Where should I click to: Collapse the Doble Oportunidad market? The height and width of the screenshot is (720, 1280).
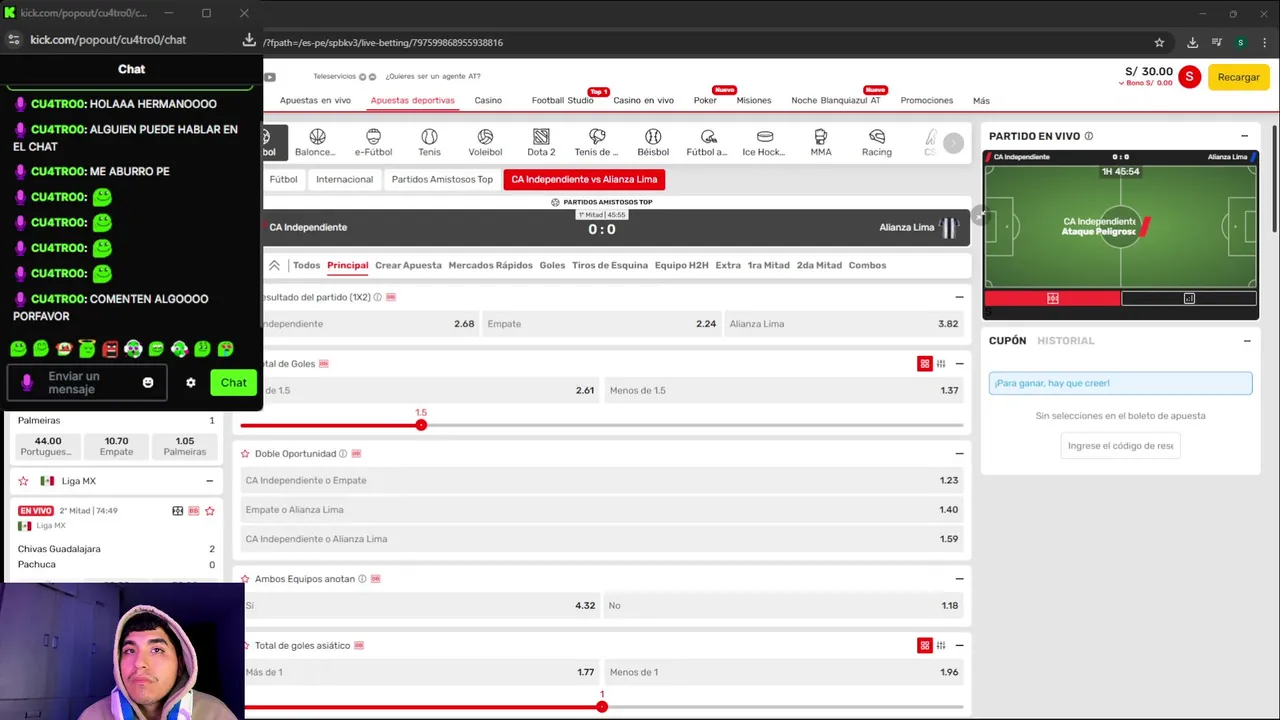tap(959, 453)
